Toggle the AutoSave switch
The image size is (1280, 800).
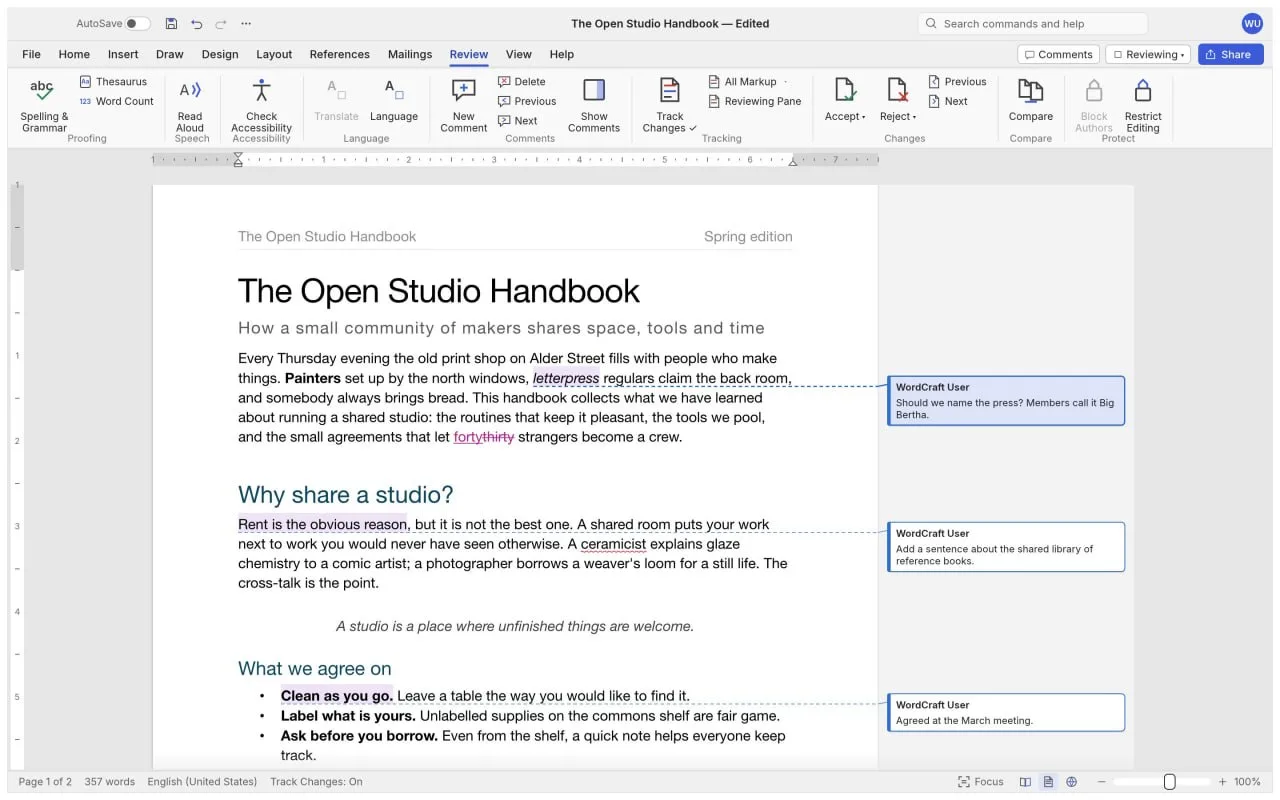[x=138, y=24]
